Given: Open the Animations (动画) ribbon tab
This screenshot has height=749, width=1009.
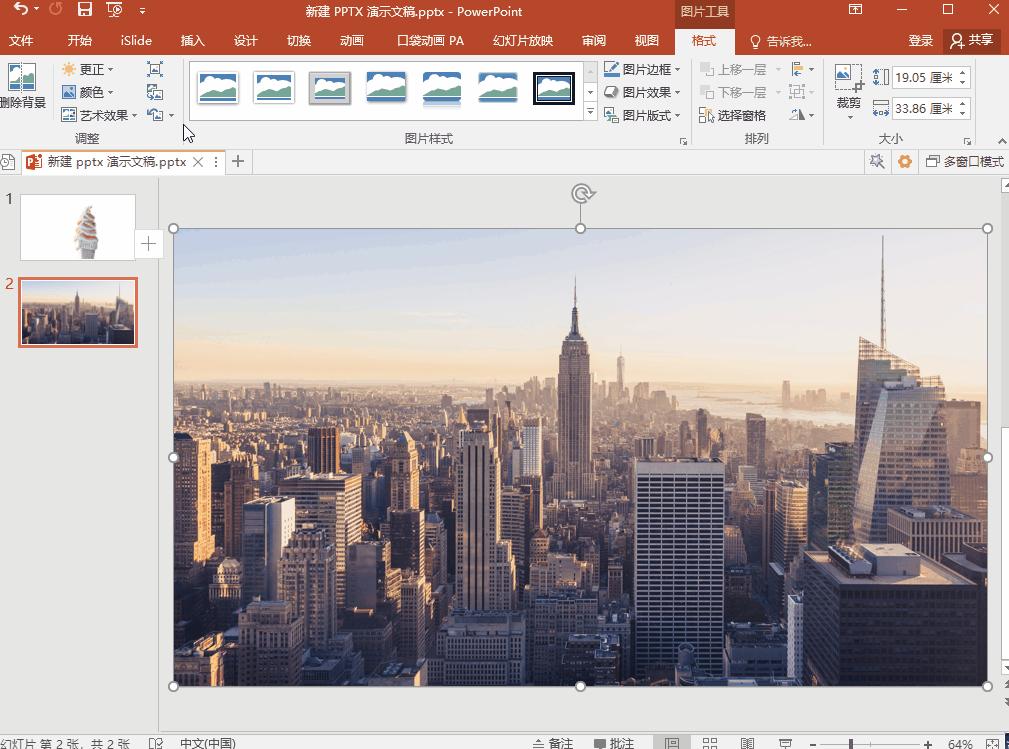Looking at the screenshot, I should point(352,41).
